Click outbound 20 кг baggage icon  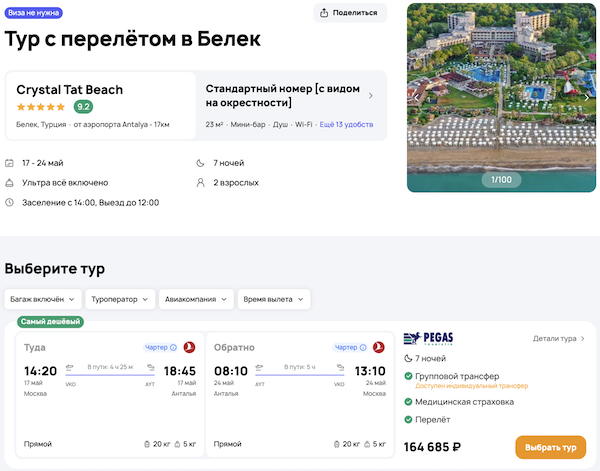click(x=147, y=443)
